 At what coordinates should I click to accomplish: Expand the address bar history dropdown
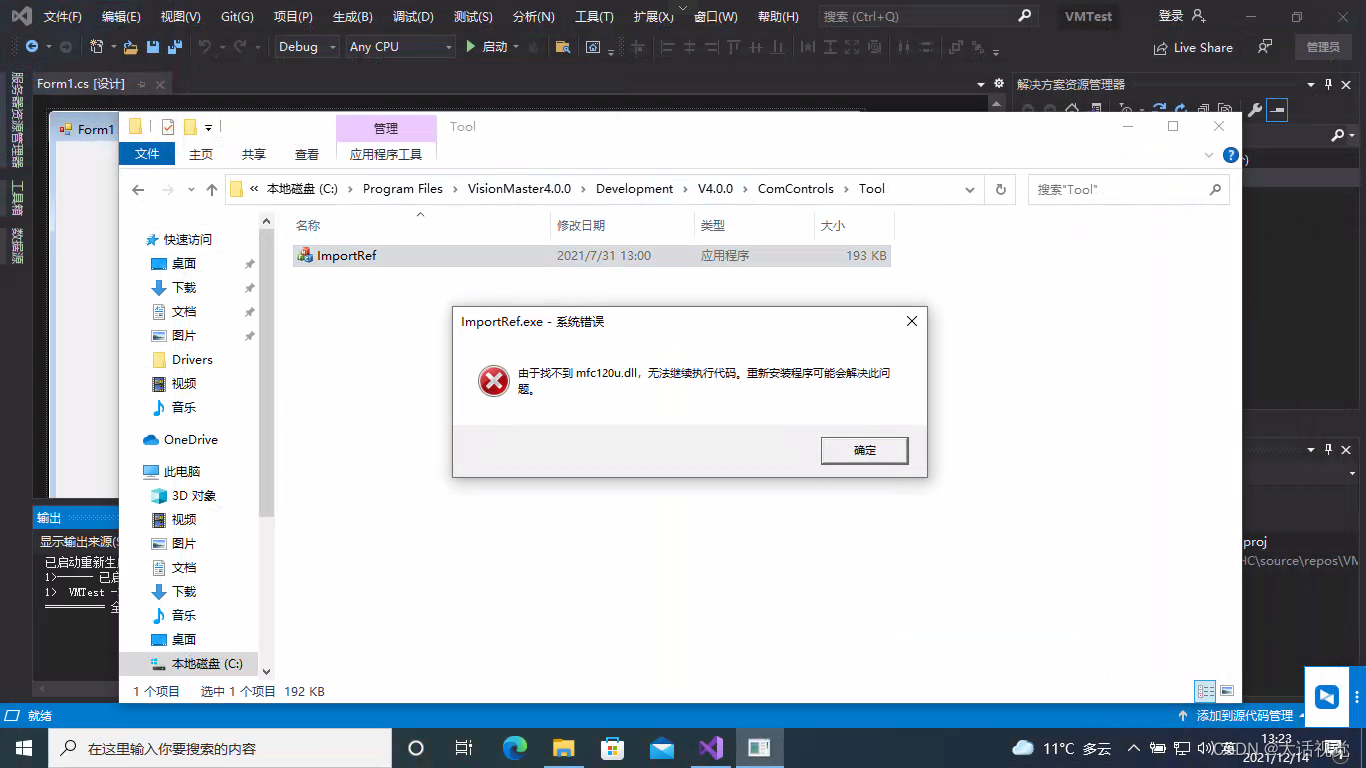coord(969,189)
